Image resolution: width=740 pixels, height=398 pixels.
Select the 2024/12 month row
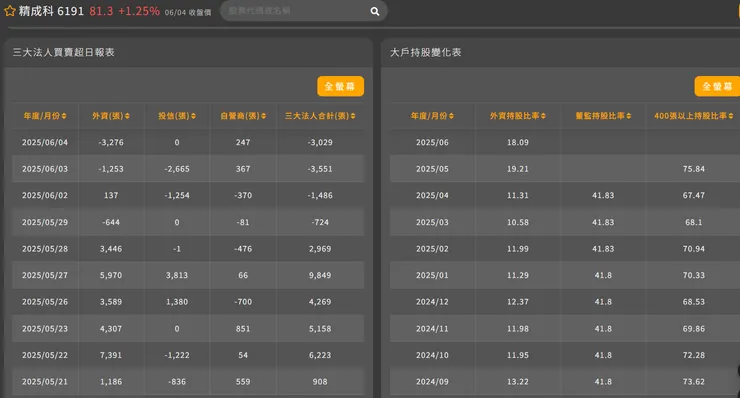565,302
